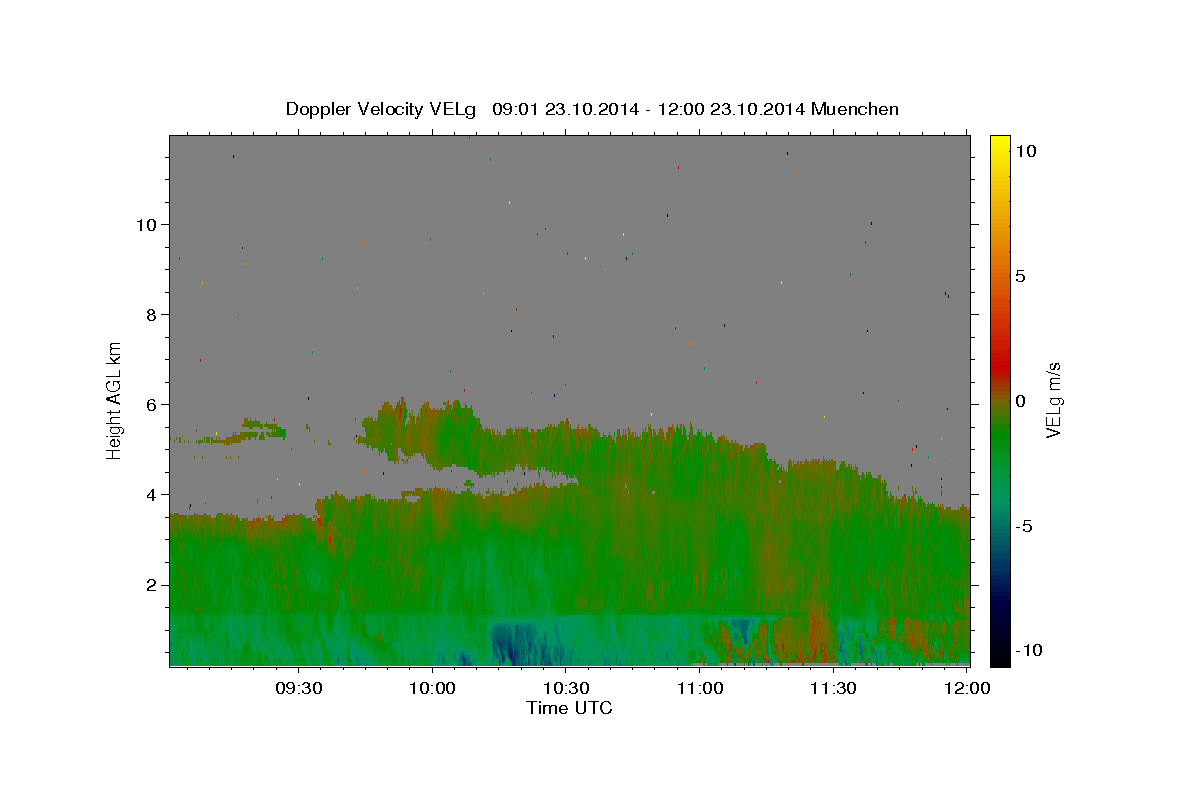Click the colorbar bottom value -10
This screenshot has height=800, width=1200.
[x=1028, y=650]
